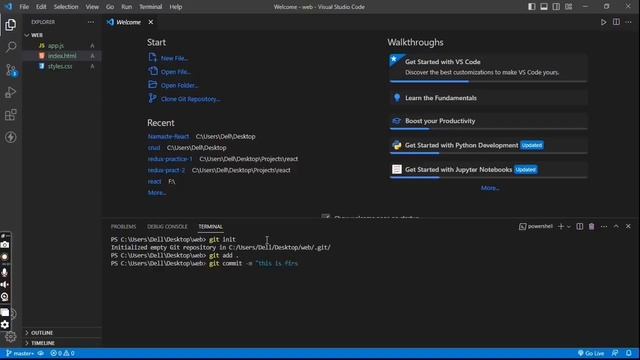
Task: Open the Run and Debug view
Action: (11, 92)
